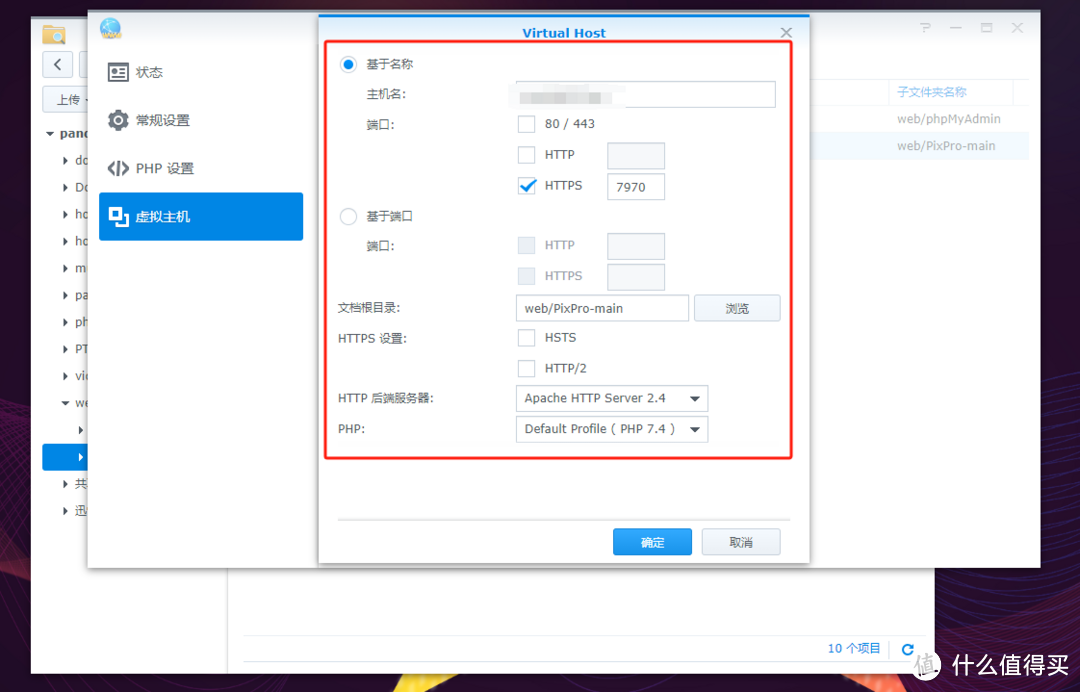This screenshot has height=692, width=1080.
Task: Expand the 共 shared folder tree node
Action: coord(65,484)
